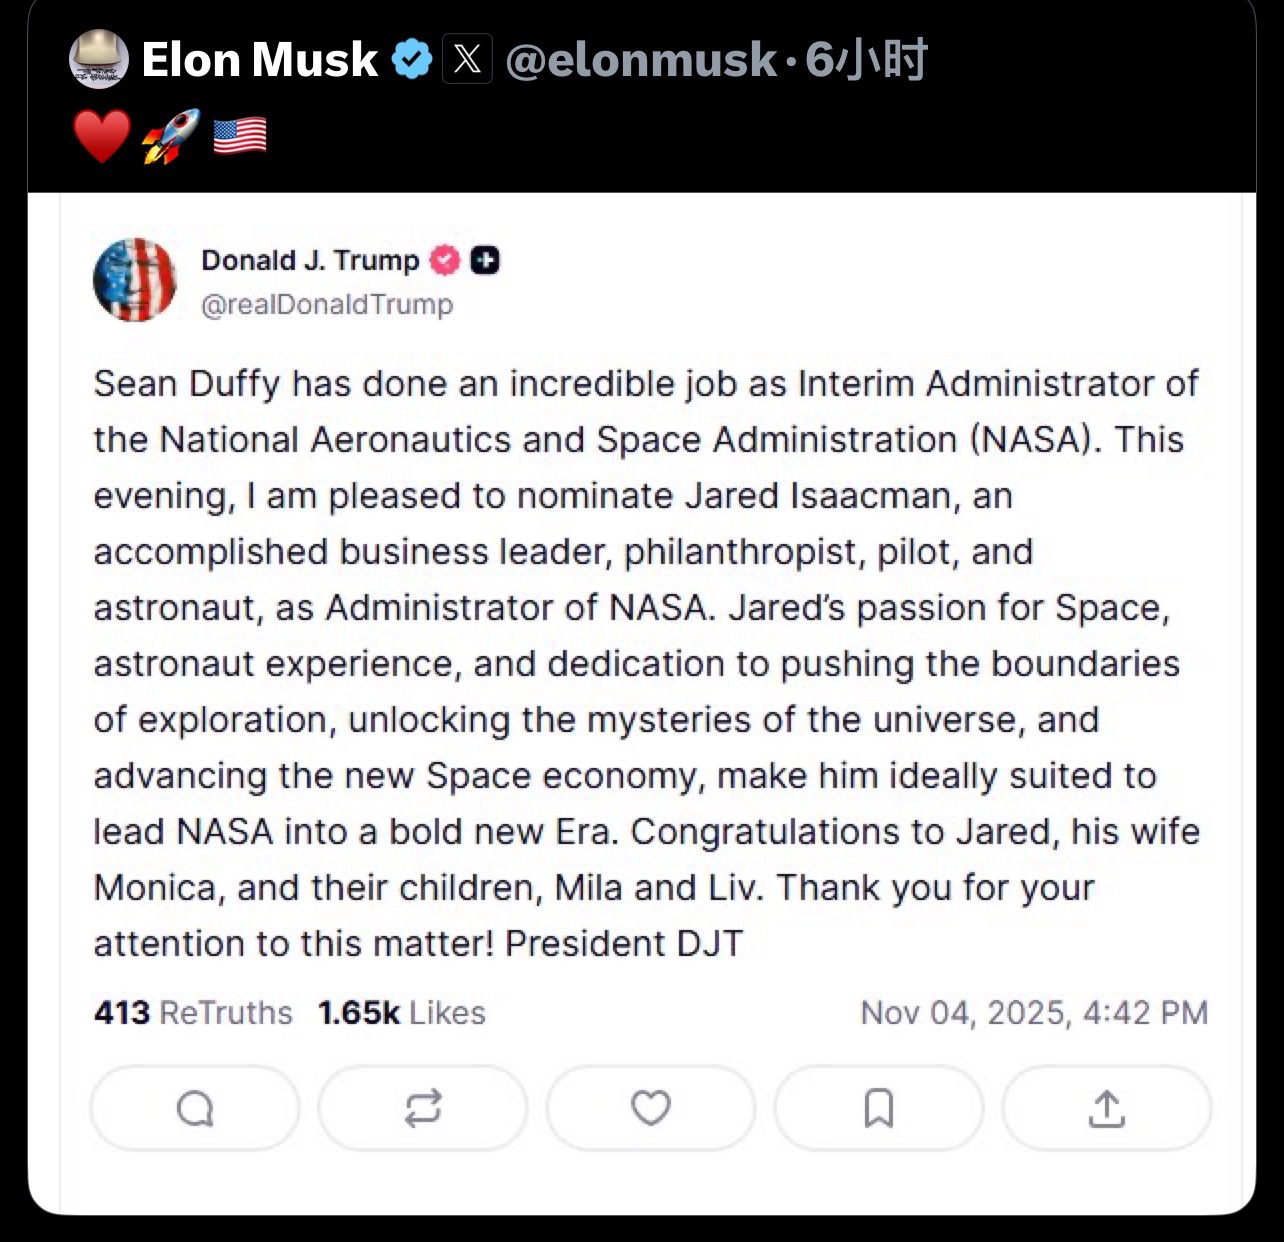
Task: Click the X affiliation logo badge
Action: click(x=467, y=59)
